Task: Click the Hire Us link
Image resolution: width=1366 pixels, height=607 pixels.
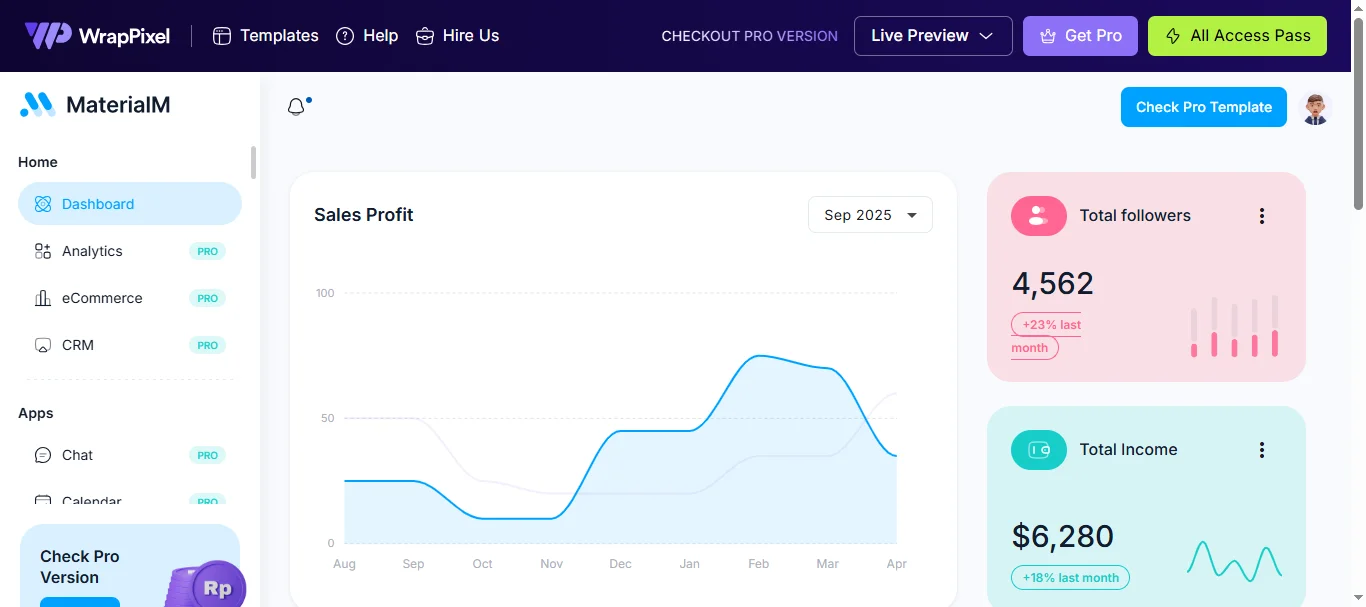Action: click(457, 36)
